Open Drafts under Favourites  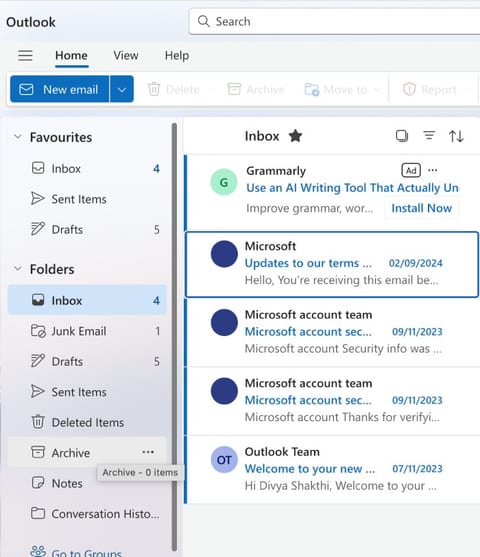87,229
